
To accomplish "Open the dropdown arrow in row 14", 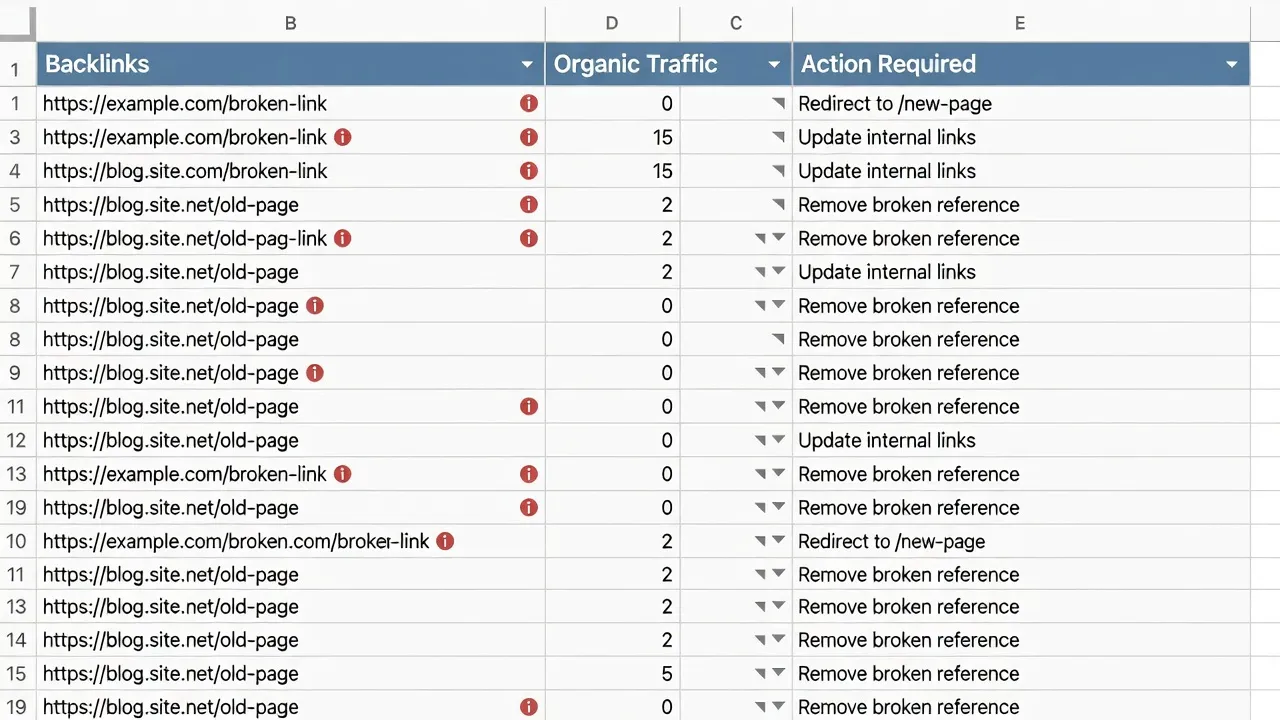I will coord(778,640).
